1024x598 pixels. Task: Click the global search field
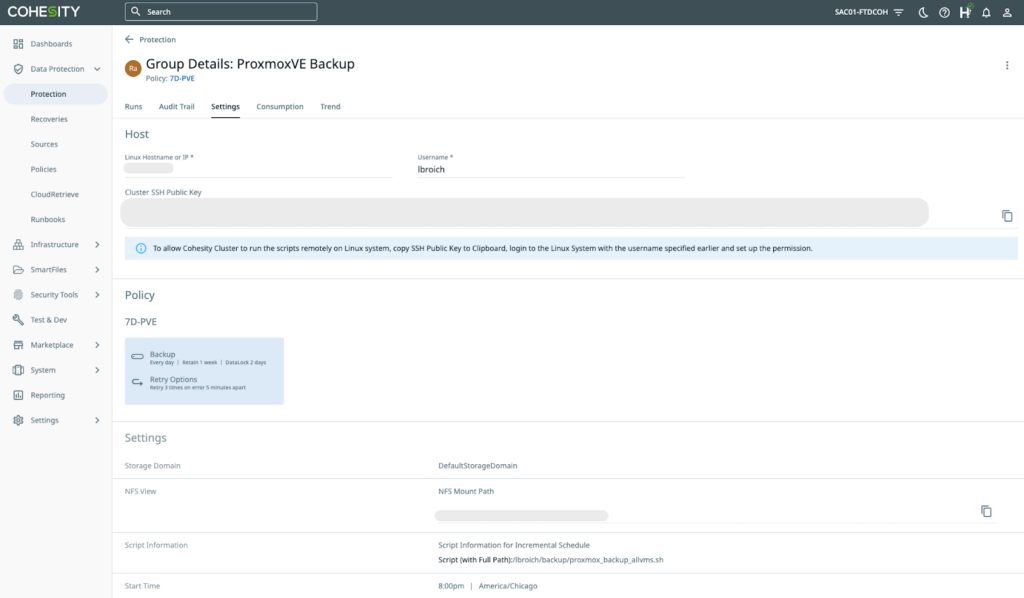[220, 11]
